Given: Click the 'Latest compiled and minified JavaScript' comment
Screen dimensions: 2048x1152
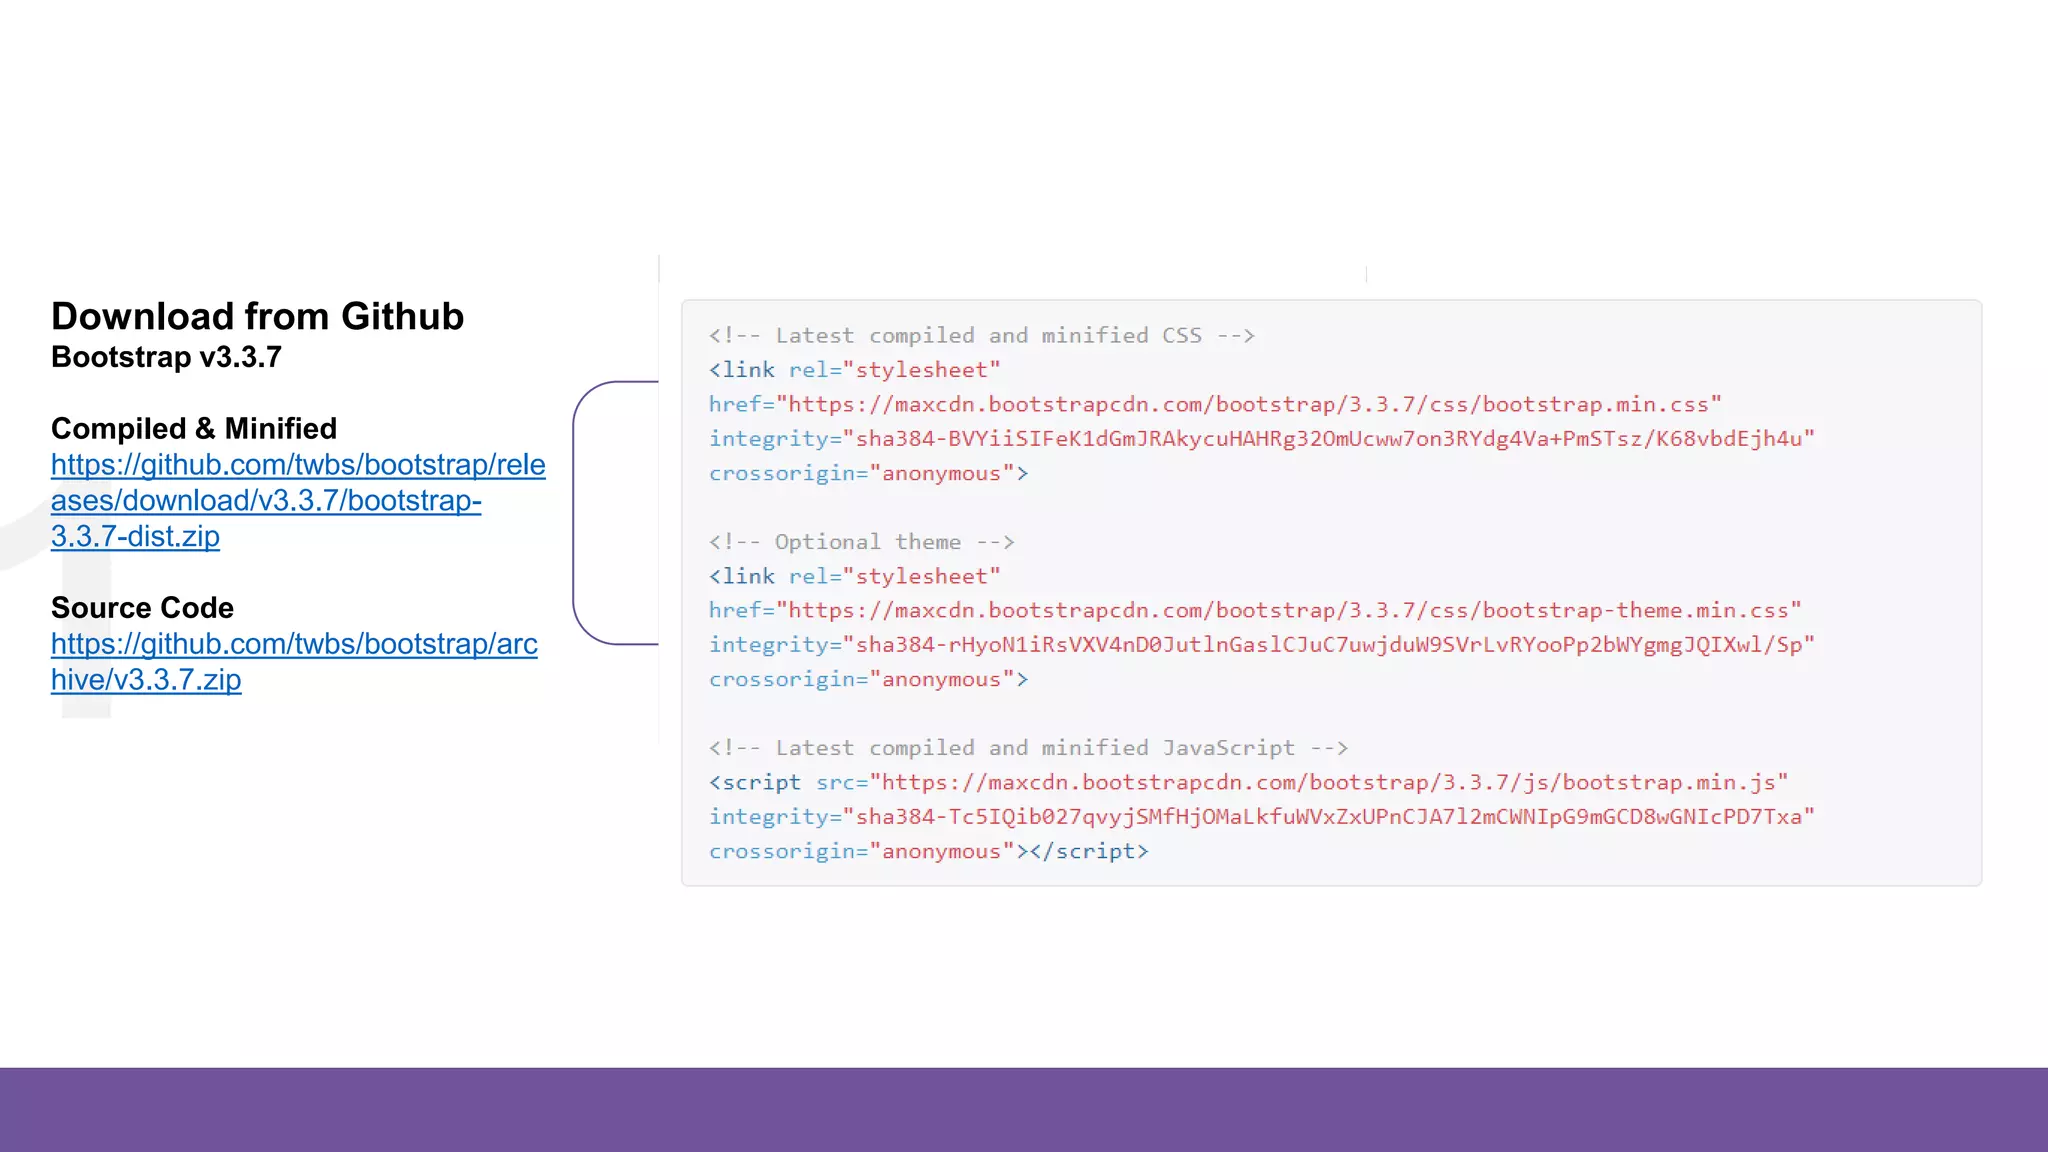Looking at the screenshot, I should click(1027, 748).
